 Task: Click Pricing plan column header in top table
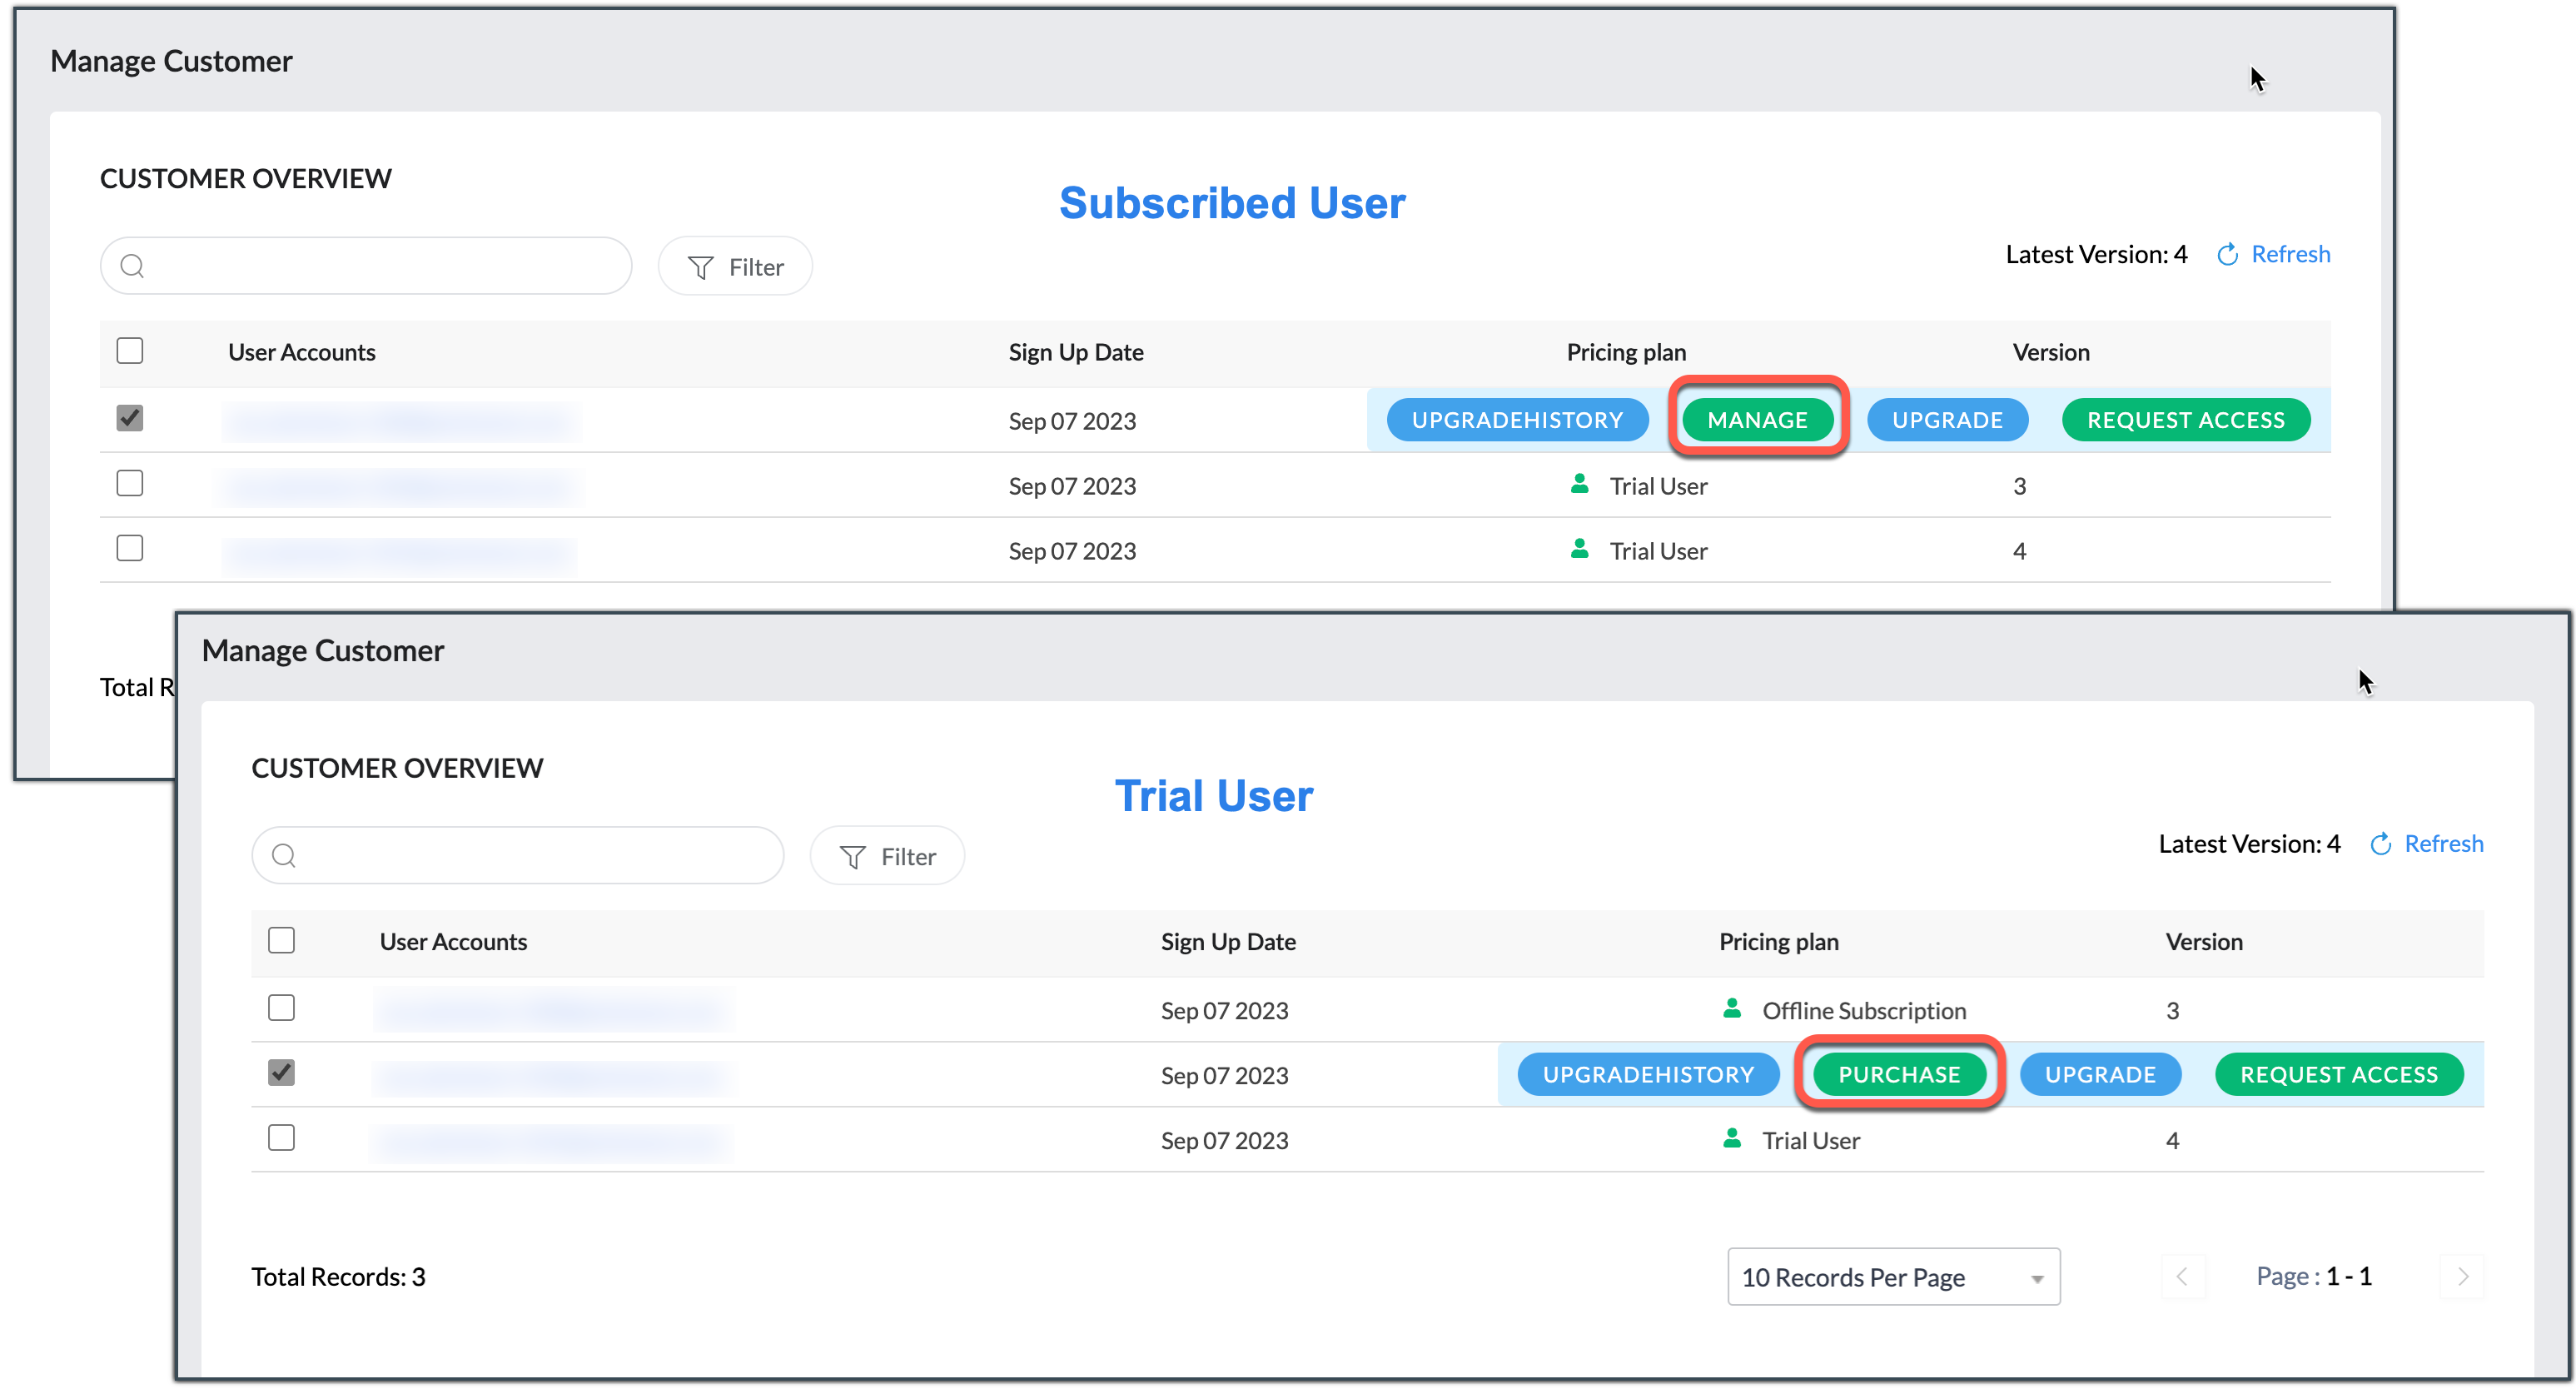click(1625, 352)
